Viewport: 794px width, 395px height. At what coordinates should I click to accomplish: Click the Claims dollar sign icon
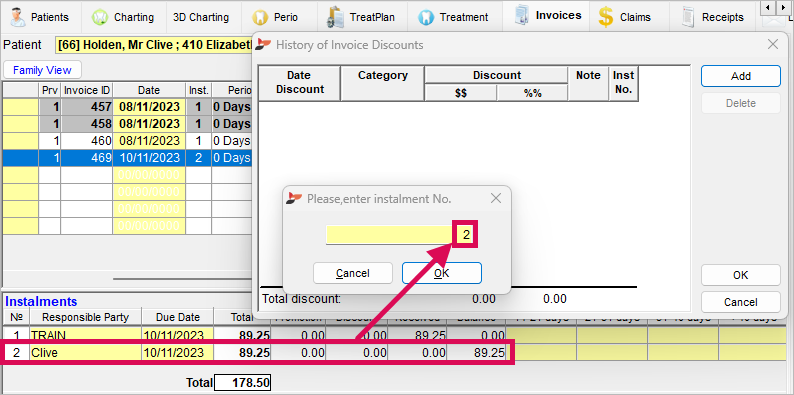(605, 17)
